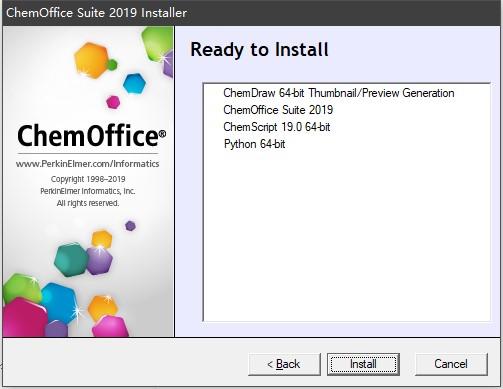Select the Python 64-bit list entry
The height and width of the screenshot is (389, 503).
pyautogui.click(x=254, y=144)
